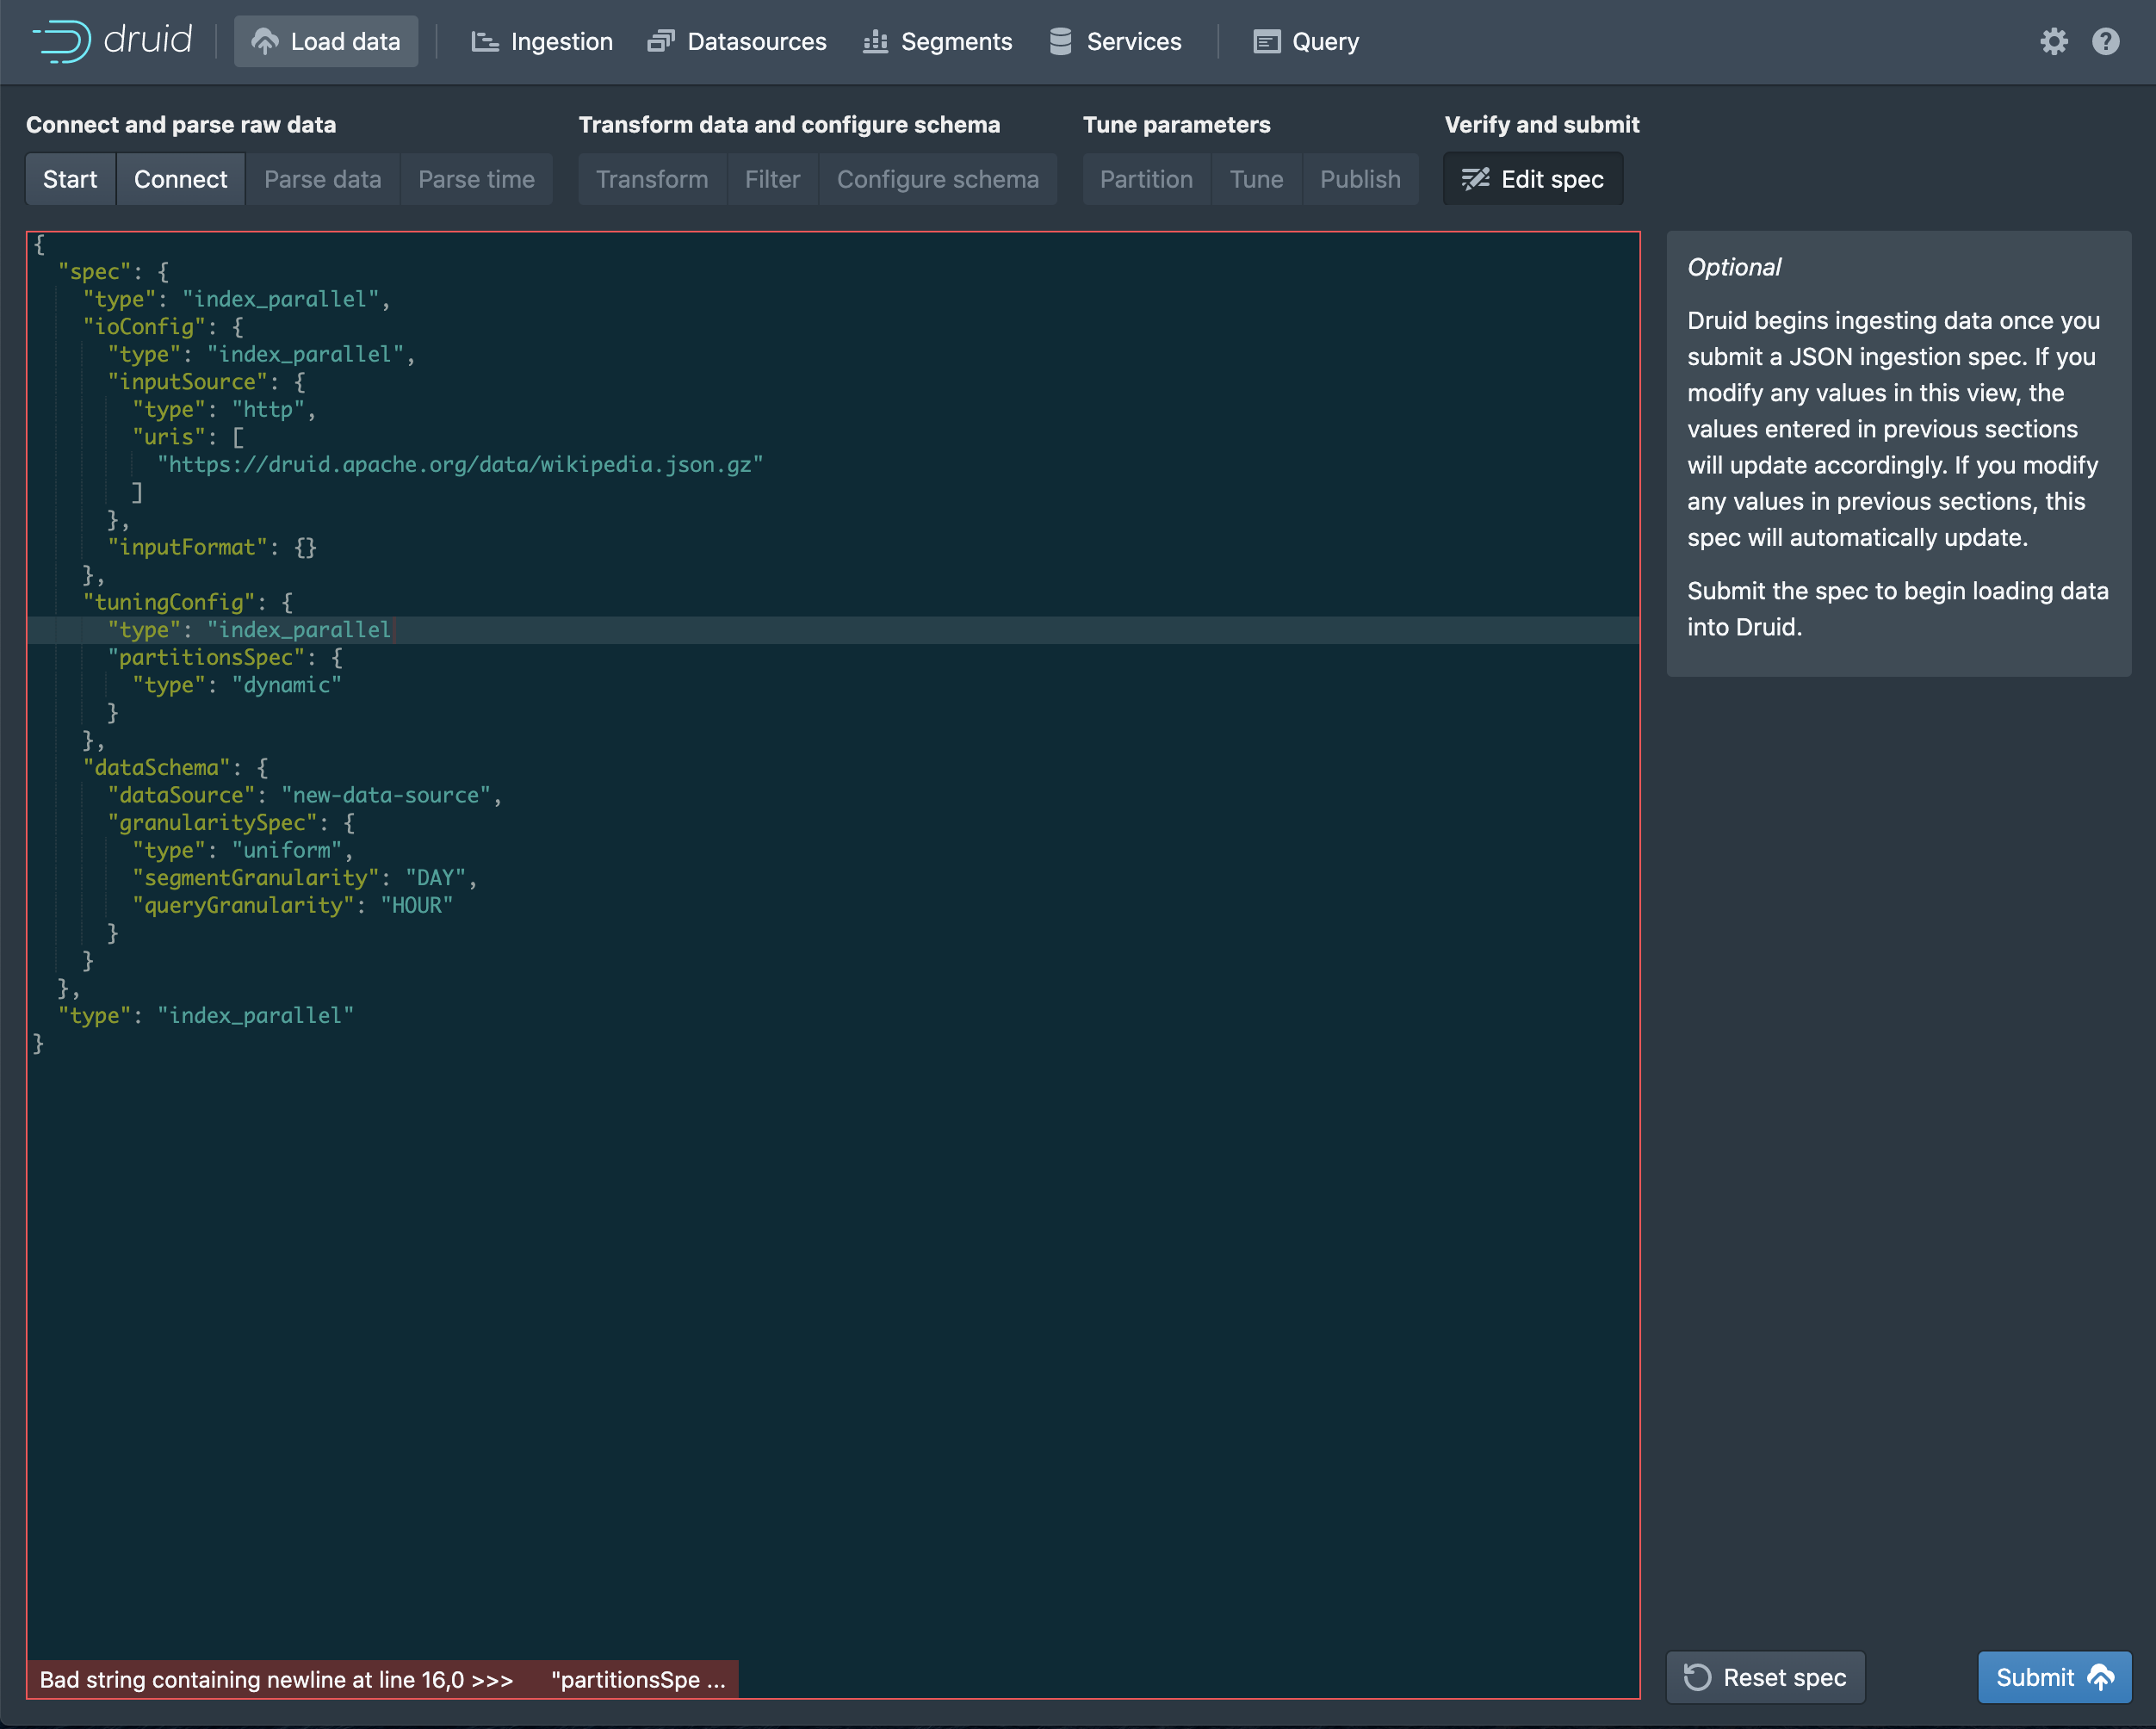Click the "granularitySpec" line
The height and width of the screenshot is (1729, 2156).
pyautogui.click(x=231, y=823)
